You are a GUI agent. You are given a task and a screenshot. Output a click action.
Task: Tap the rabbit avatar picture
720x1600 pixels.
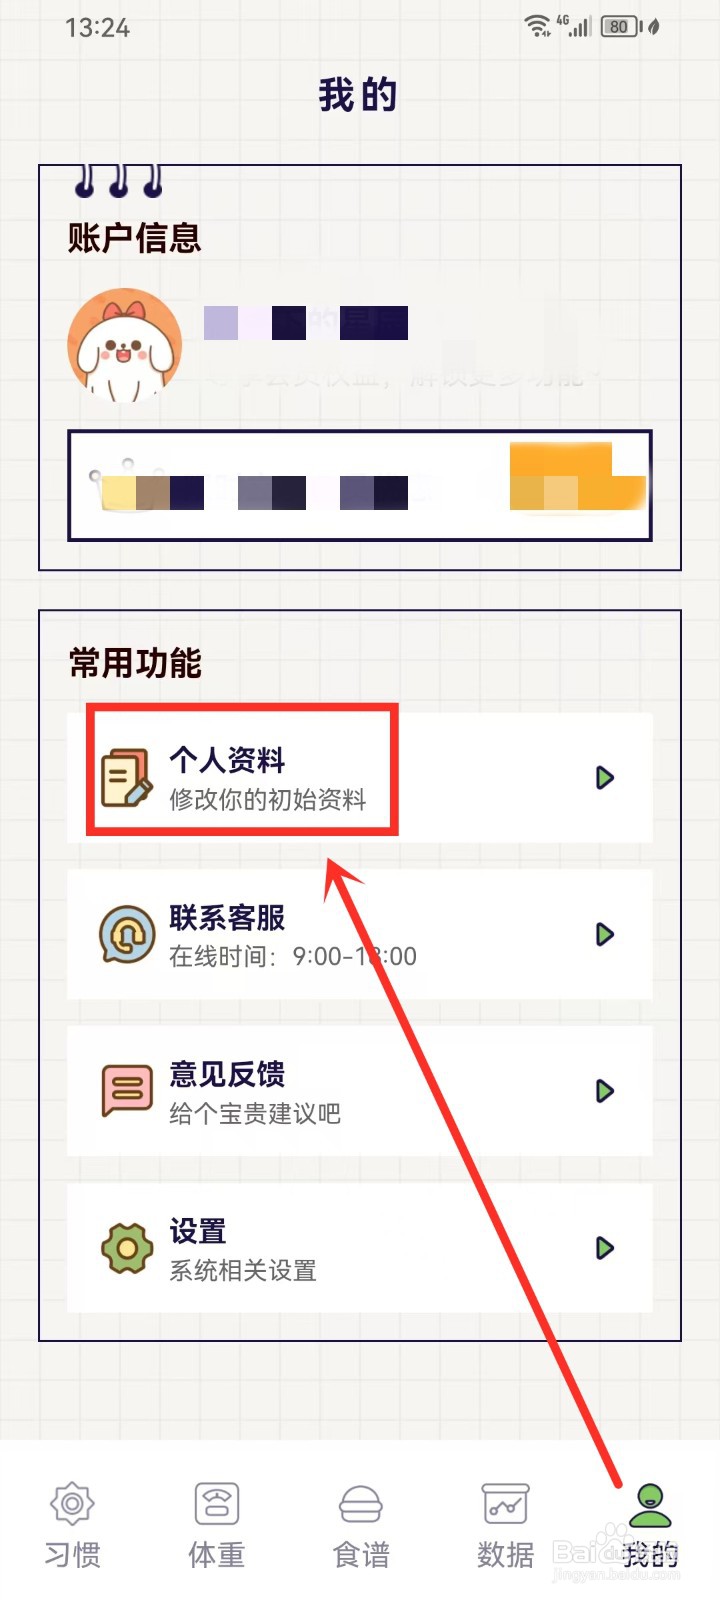125,346
